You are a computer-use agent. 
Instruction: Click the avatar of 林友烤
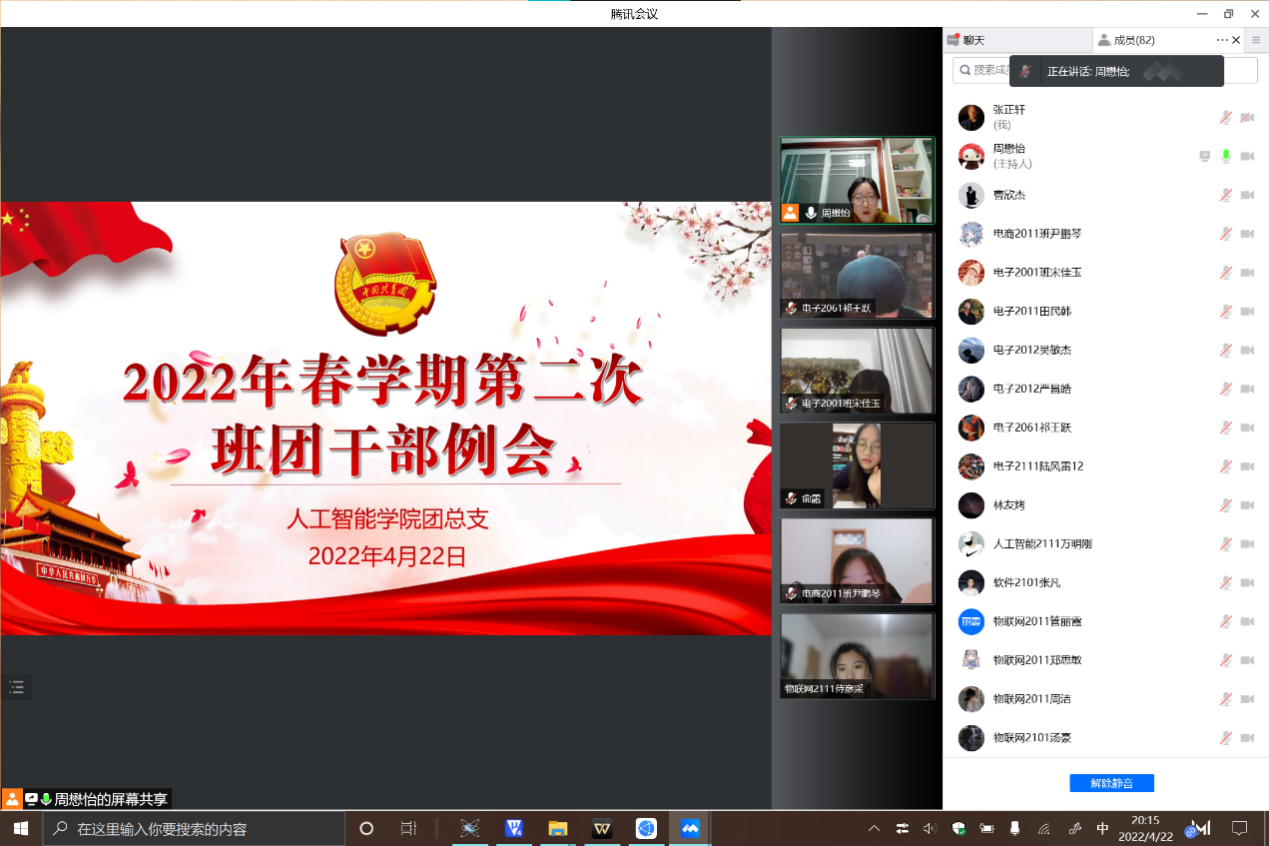tap(971, 505)
